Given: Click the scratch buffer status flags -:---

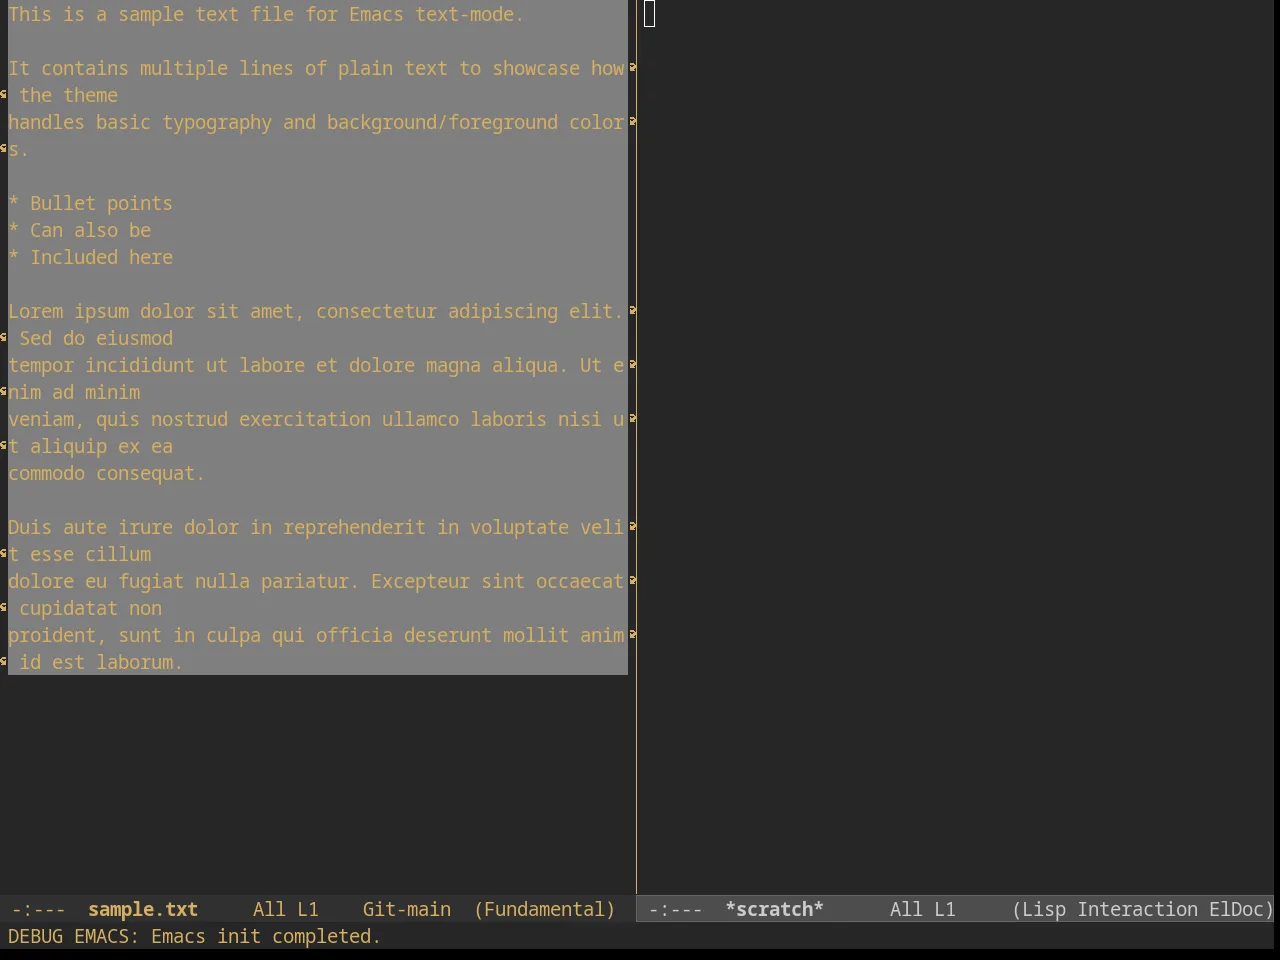Looking at the screenshot, I should point(676,909).
